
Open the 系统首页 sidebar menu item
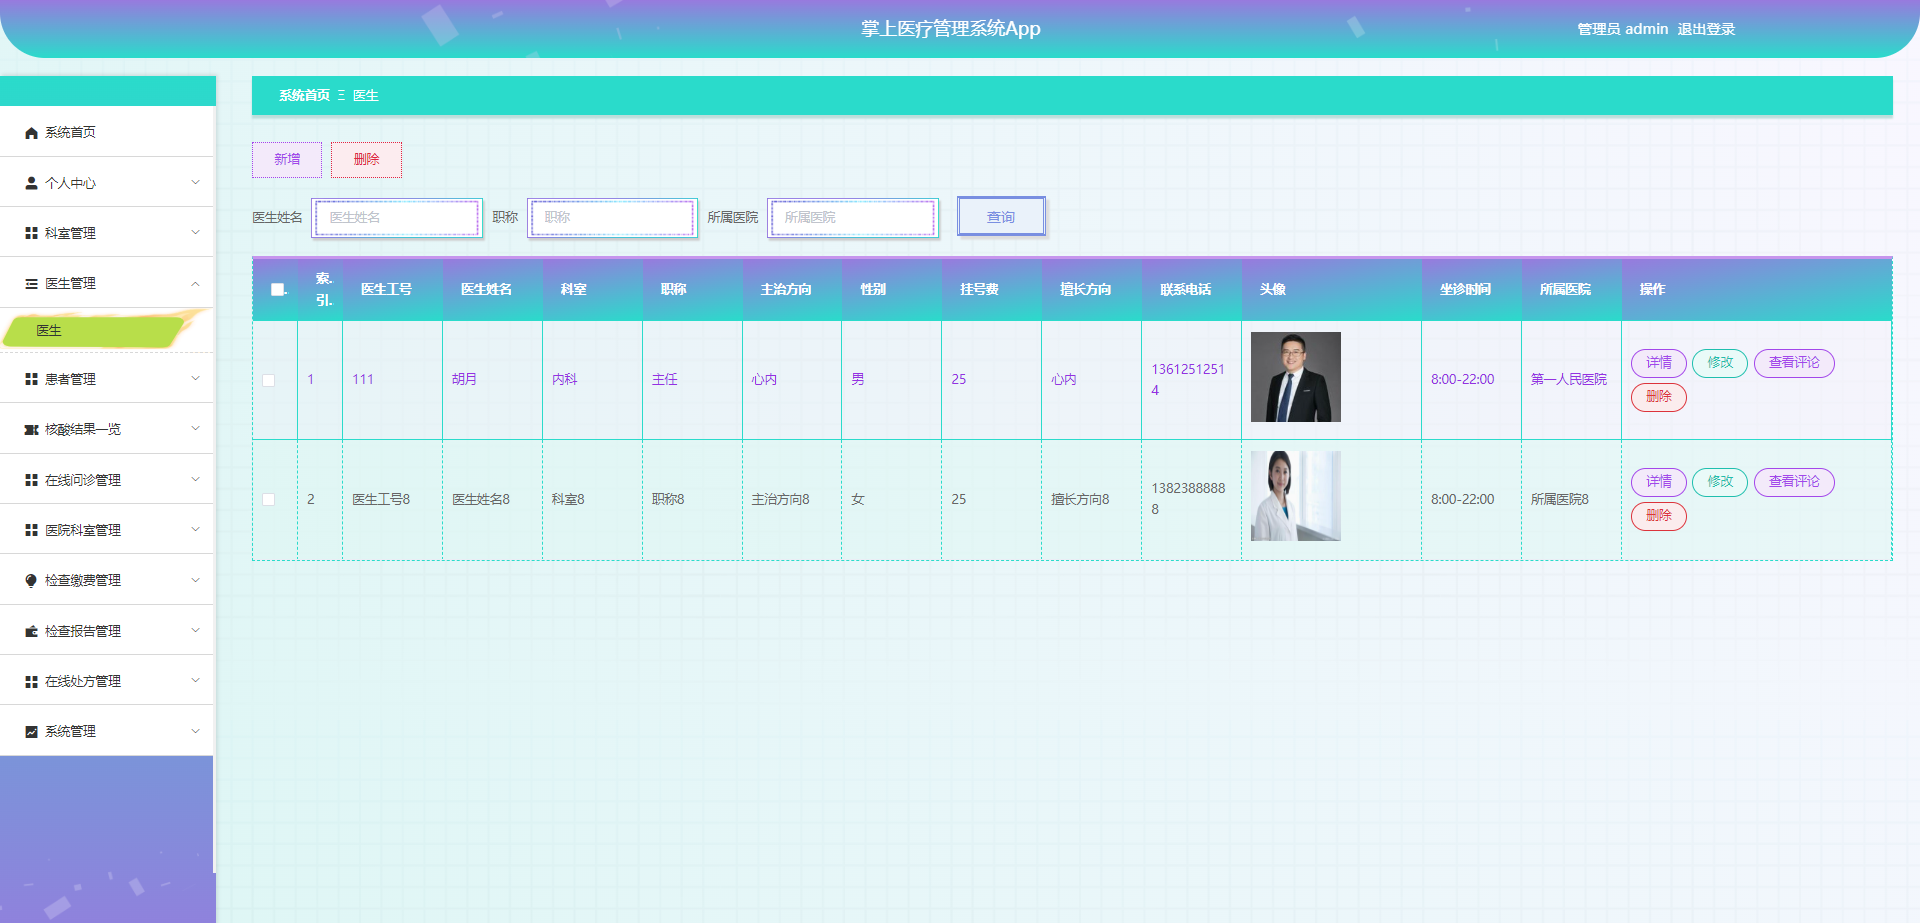tap(107, 132)
